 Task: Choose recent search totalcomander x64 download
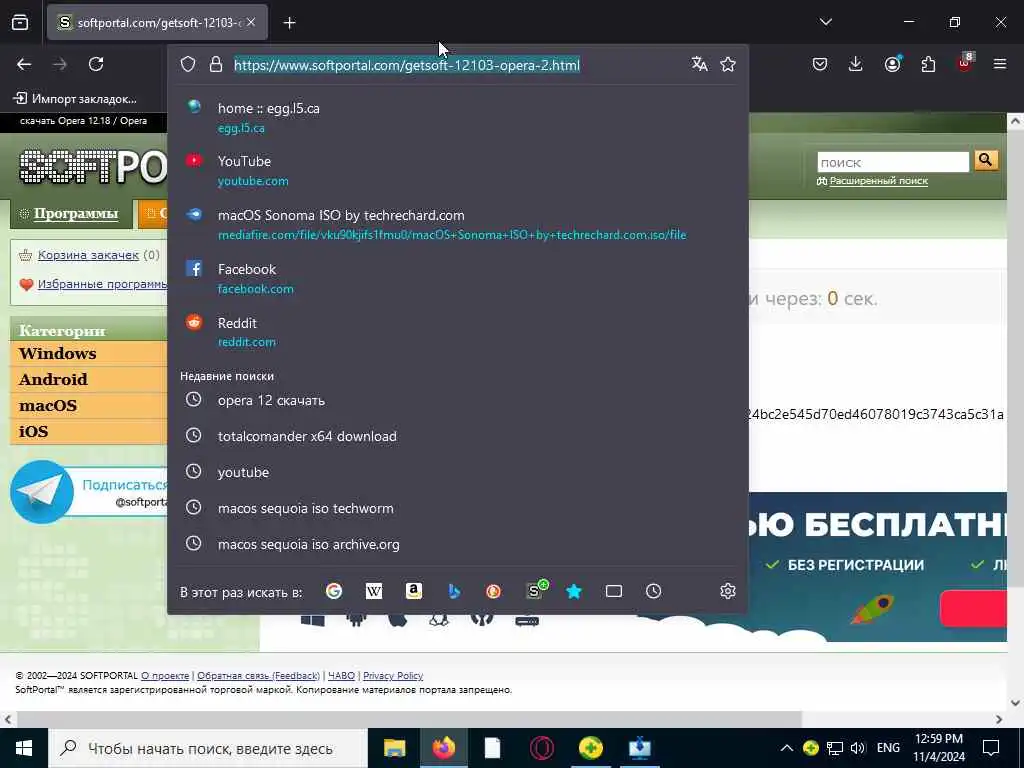[458, 436]
